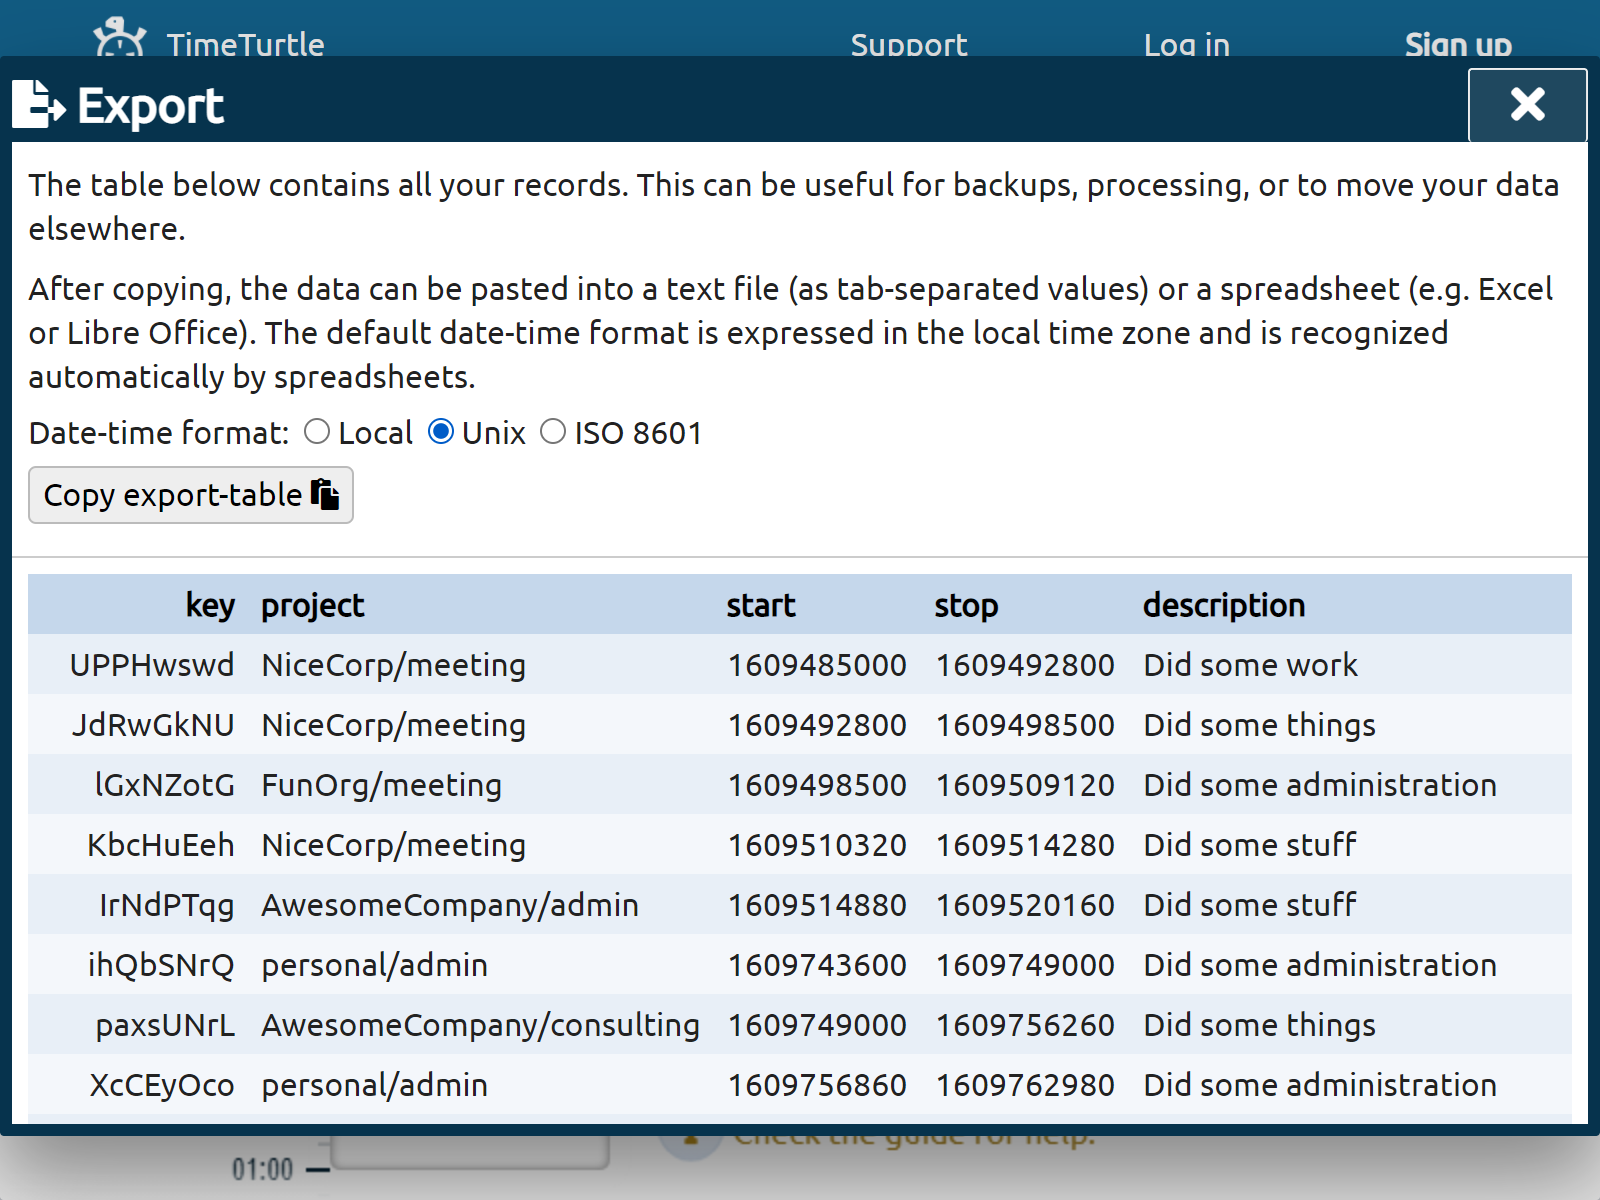
Task: Open the Support page link
Action: pyautogui.click(x=909, y=45)
